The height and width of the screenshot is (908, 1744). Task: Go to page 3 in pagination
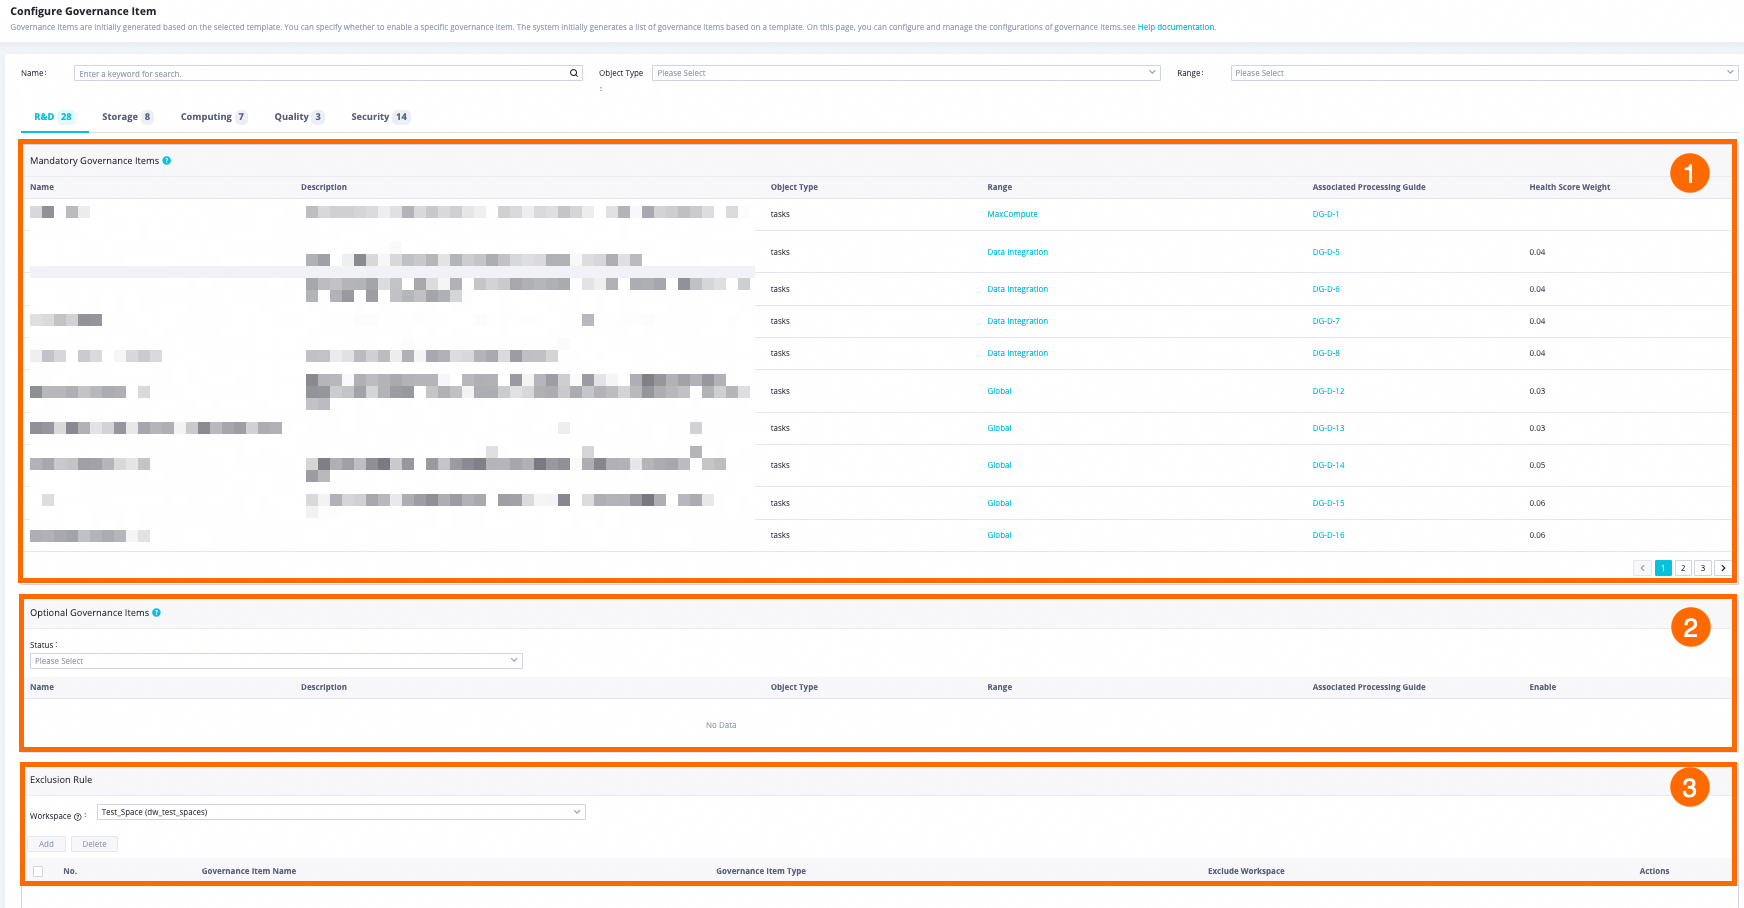coord(1703,568)
